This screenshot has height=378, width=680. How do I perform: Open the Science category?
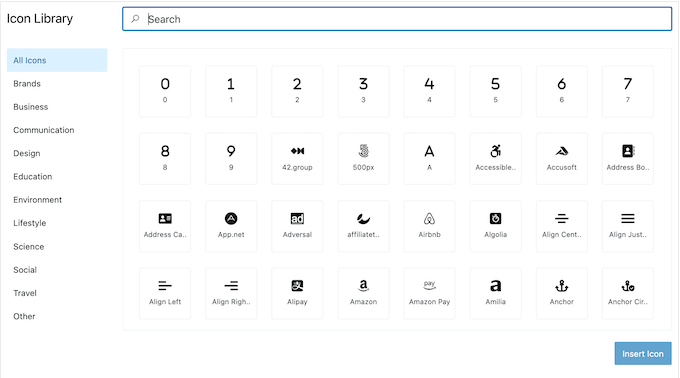57,247
